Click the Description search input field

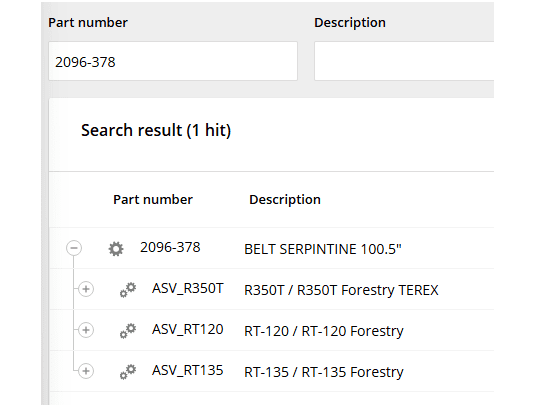(x=404, y=61)
